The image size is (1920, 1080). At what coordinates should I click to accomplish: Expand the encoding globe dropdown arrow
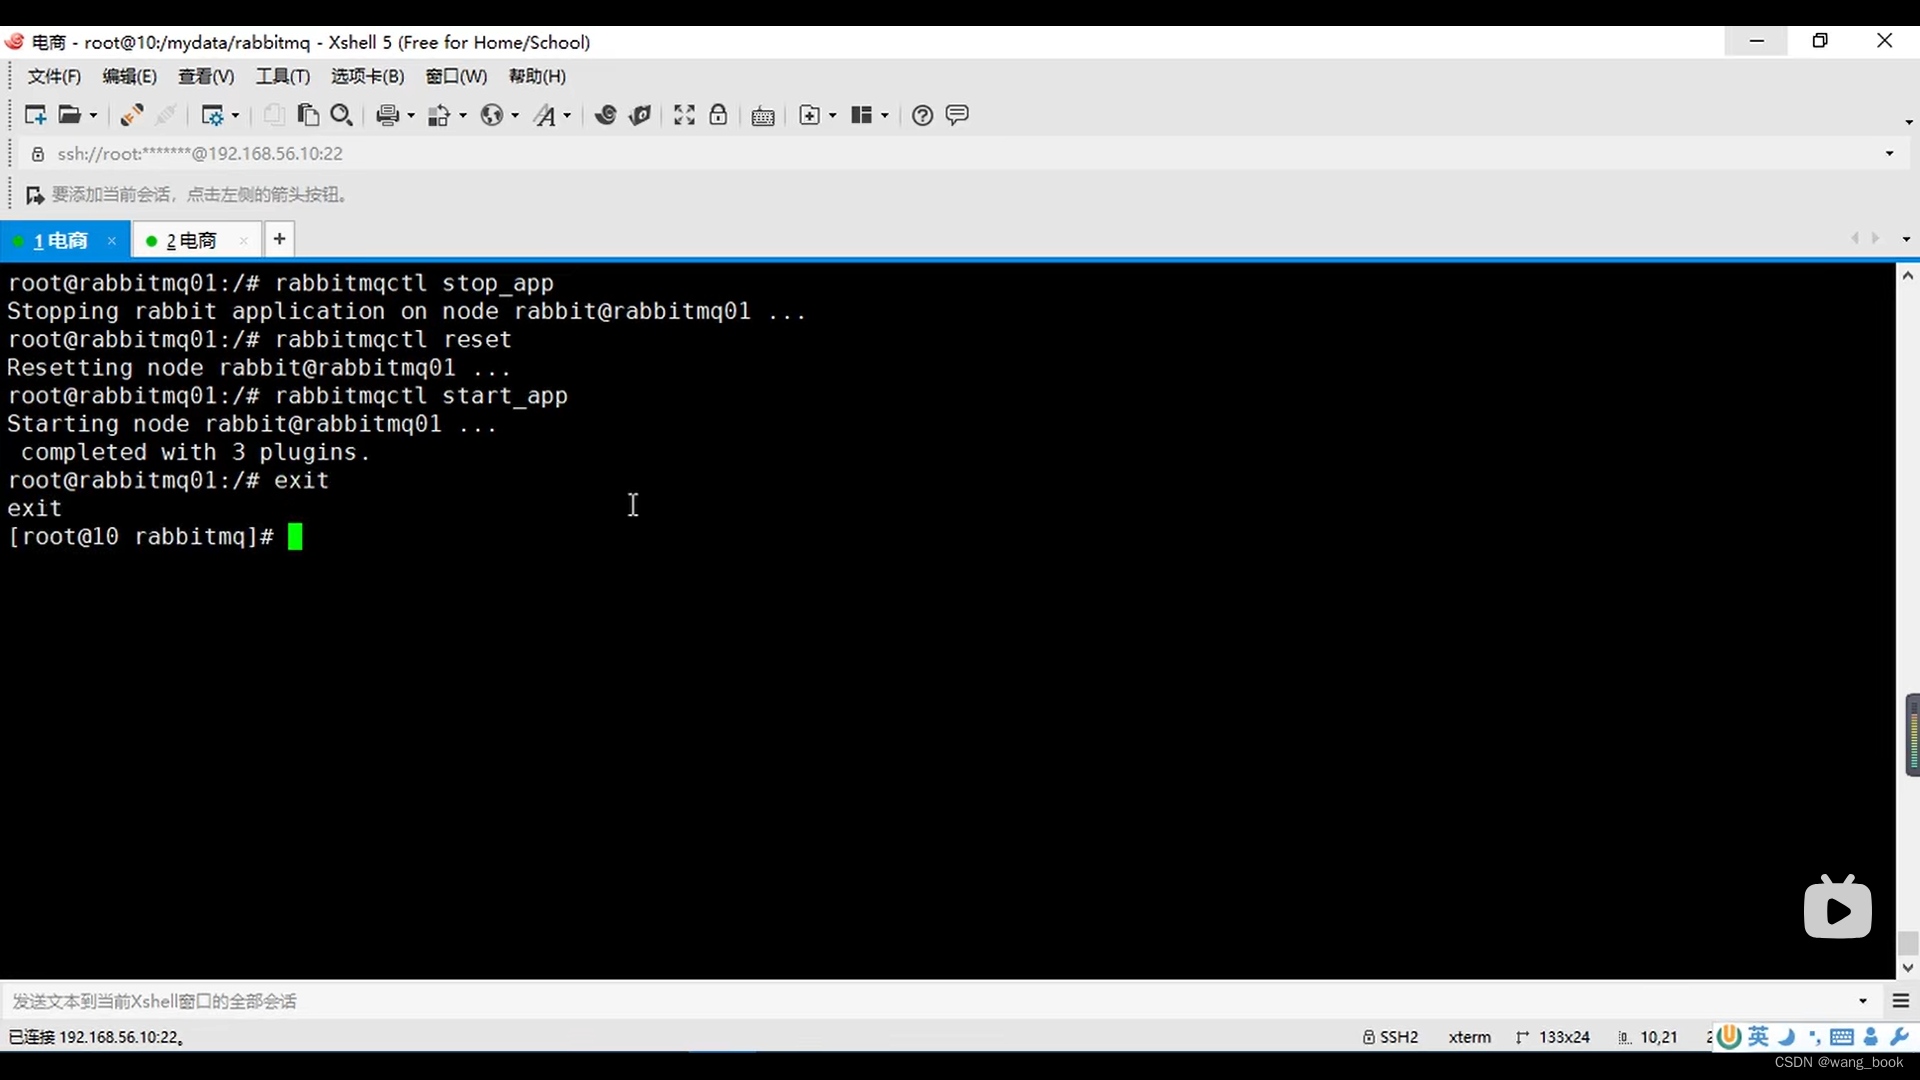515,116
